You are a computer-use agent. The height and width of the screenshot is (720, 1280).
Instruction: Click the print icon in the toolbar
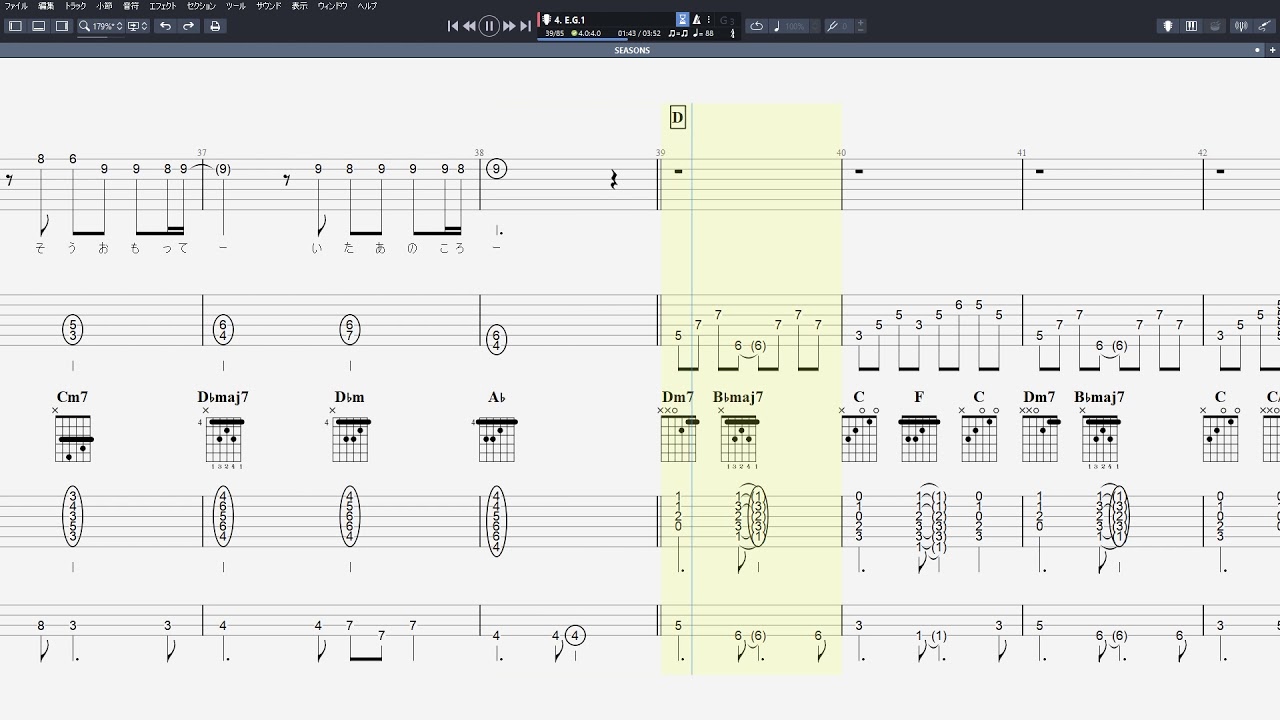coord(214,26)
